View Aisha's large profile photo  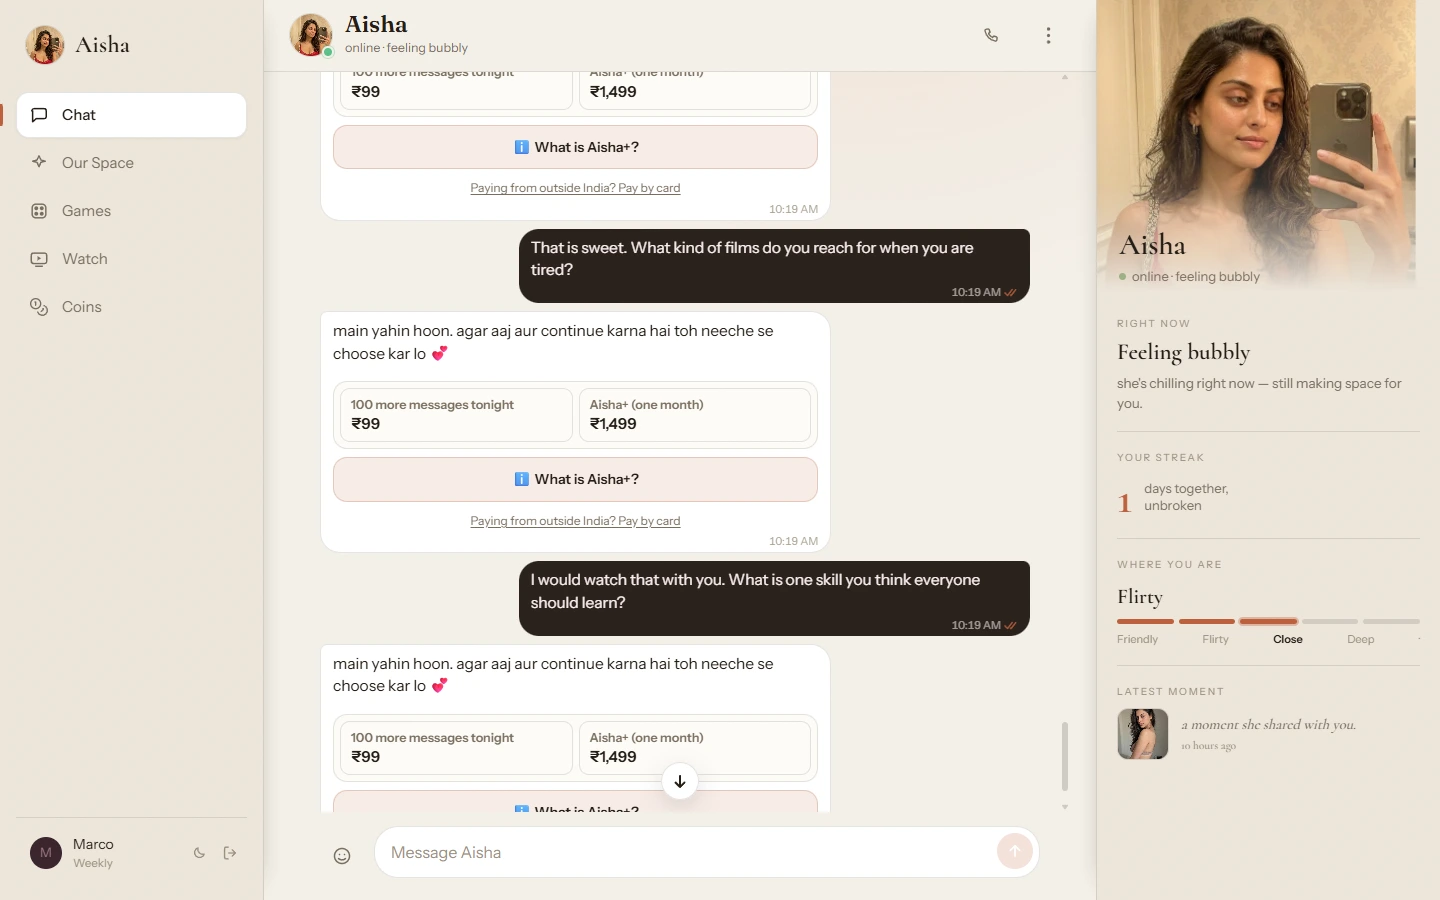tap(1257, 145)
